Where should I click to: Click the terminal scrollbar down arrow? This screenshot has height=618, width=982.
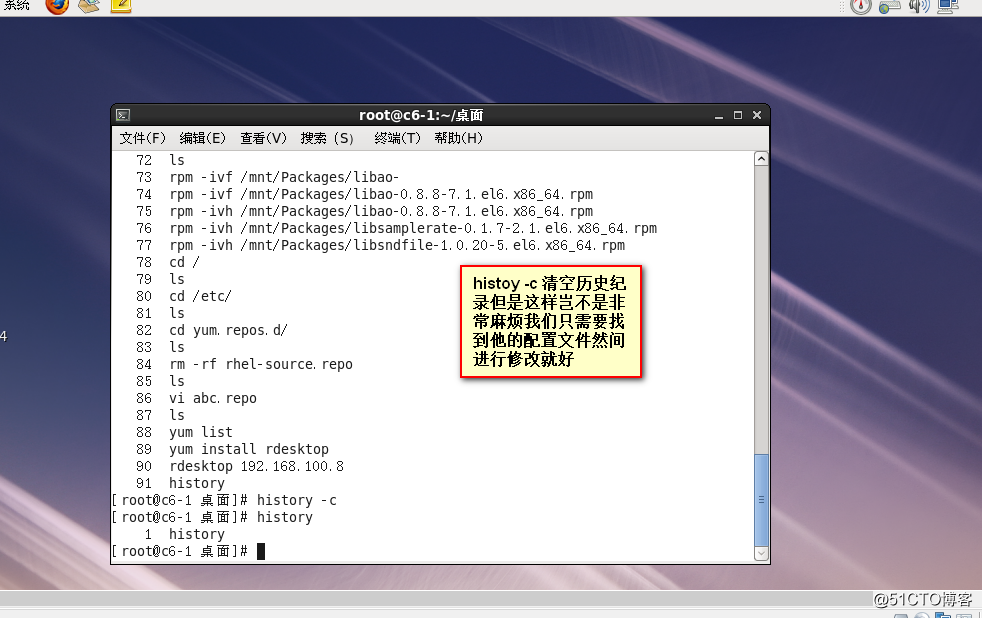(761, 554)
